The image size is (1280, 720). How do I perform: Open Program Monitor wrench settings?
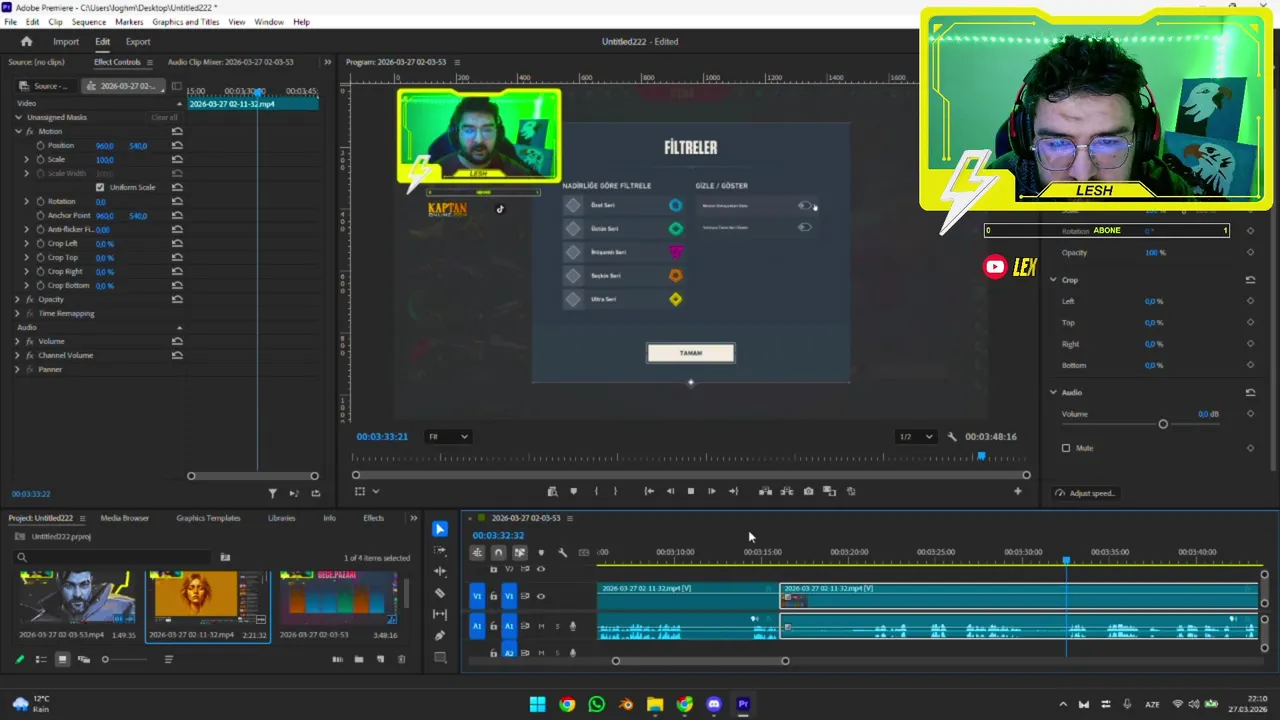point(952,437)
